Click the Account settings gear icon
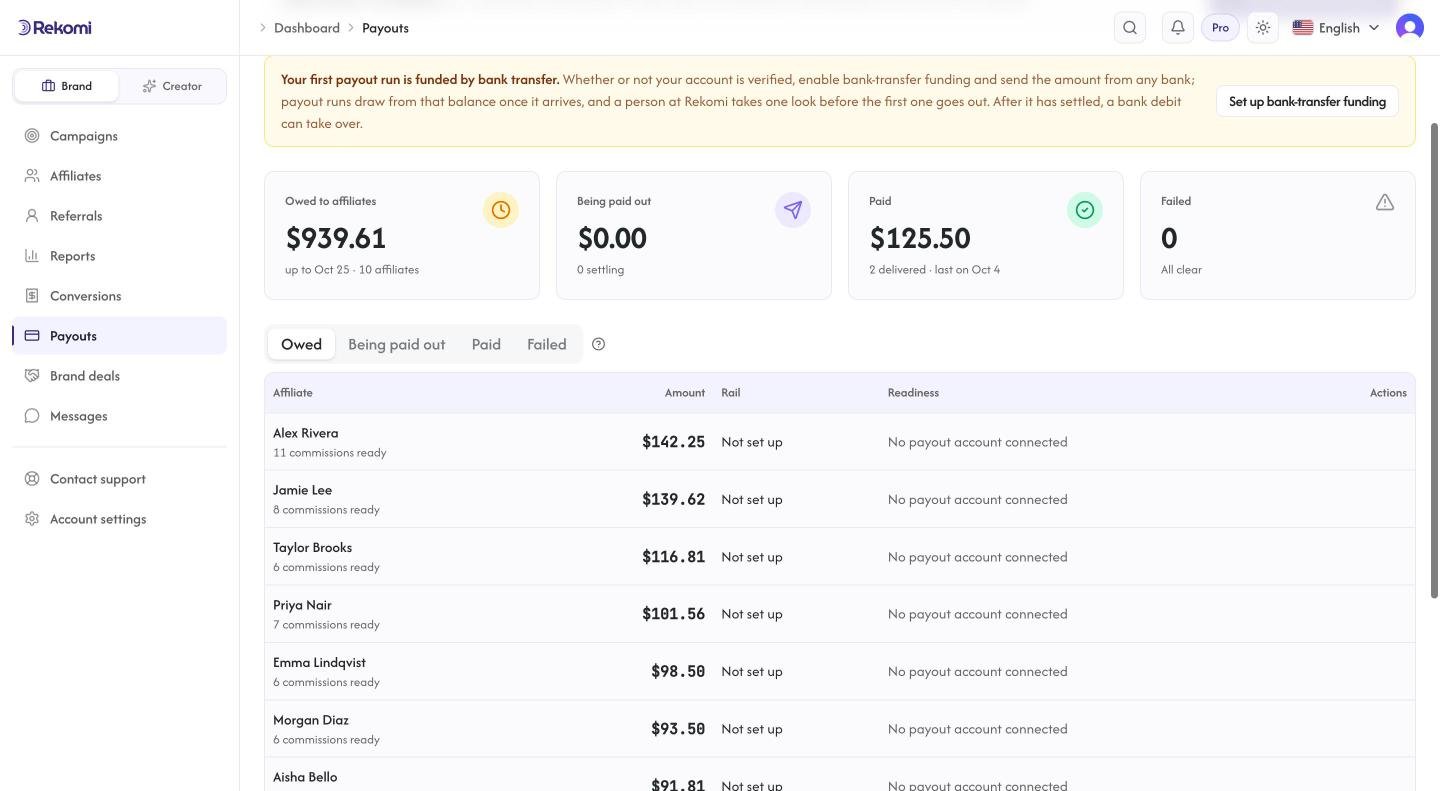This screenshot has height=791, width=1440. (32, 519)
